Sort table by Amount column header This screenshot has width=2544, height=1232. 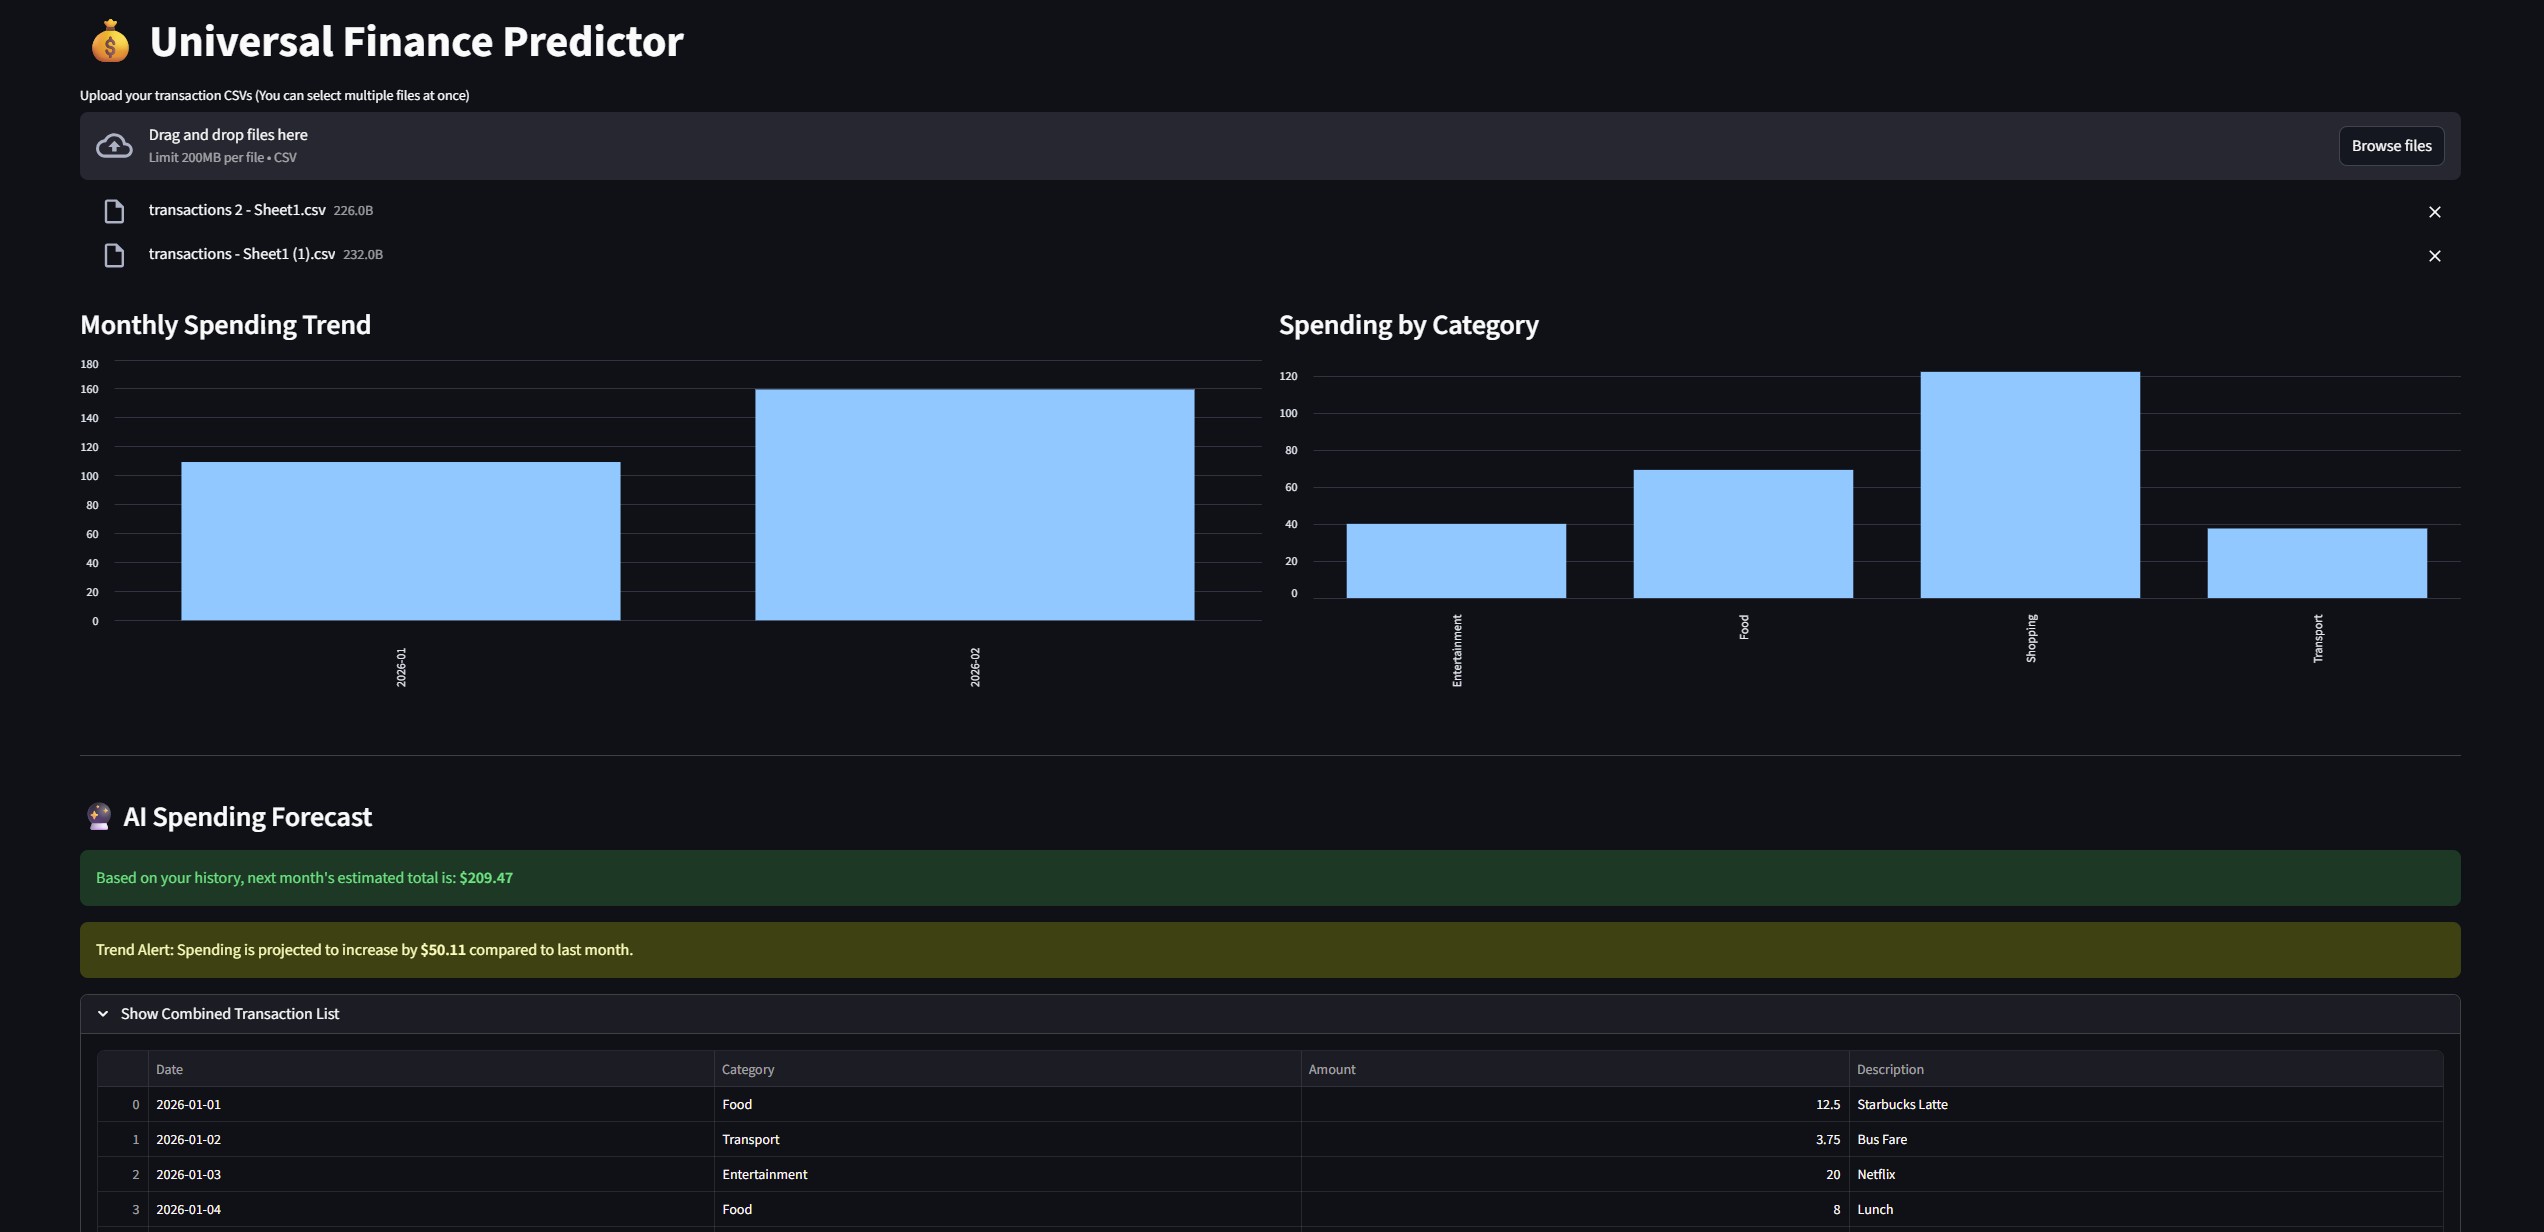[x=1331, y=1069]
